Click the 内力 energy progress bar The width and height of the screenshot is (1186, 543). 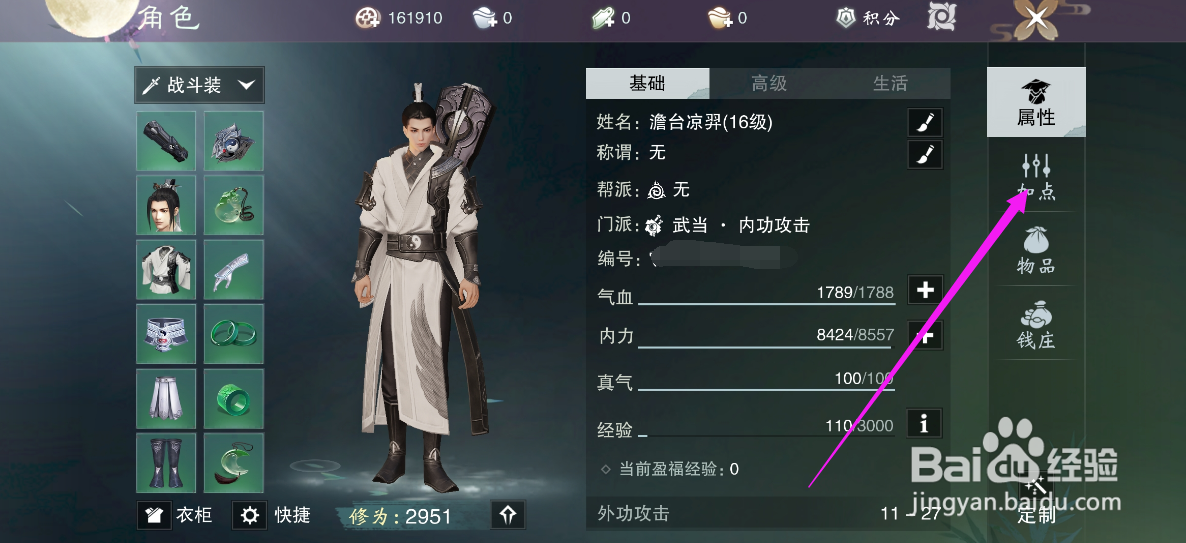point(766,346)
